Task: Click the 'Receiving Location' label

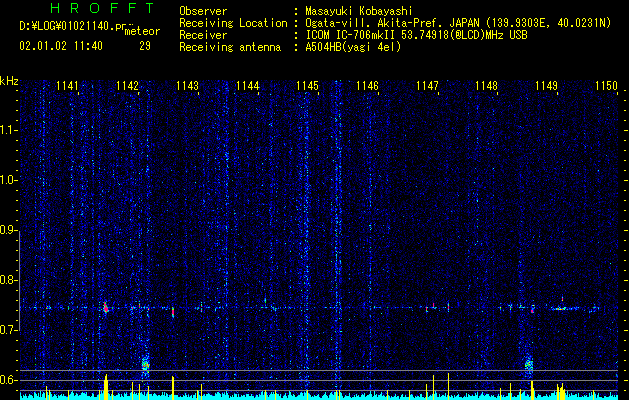Action: [233, 23]
